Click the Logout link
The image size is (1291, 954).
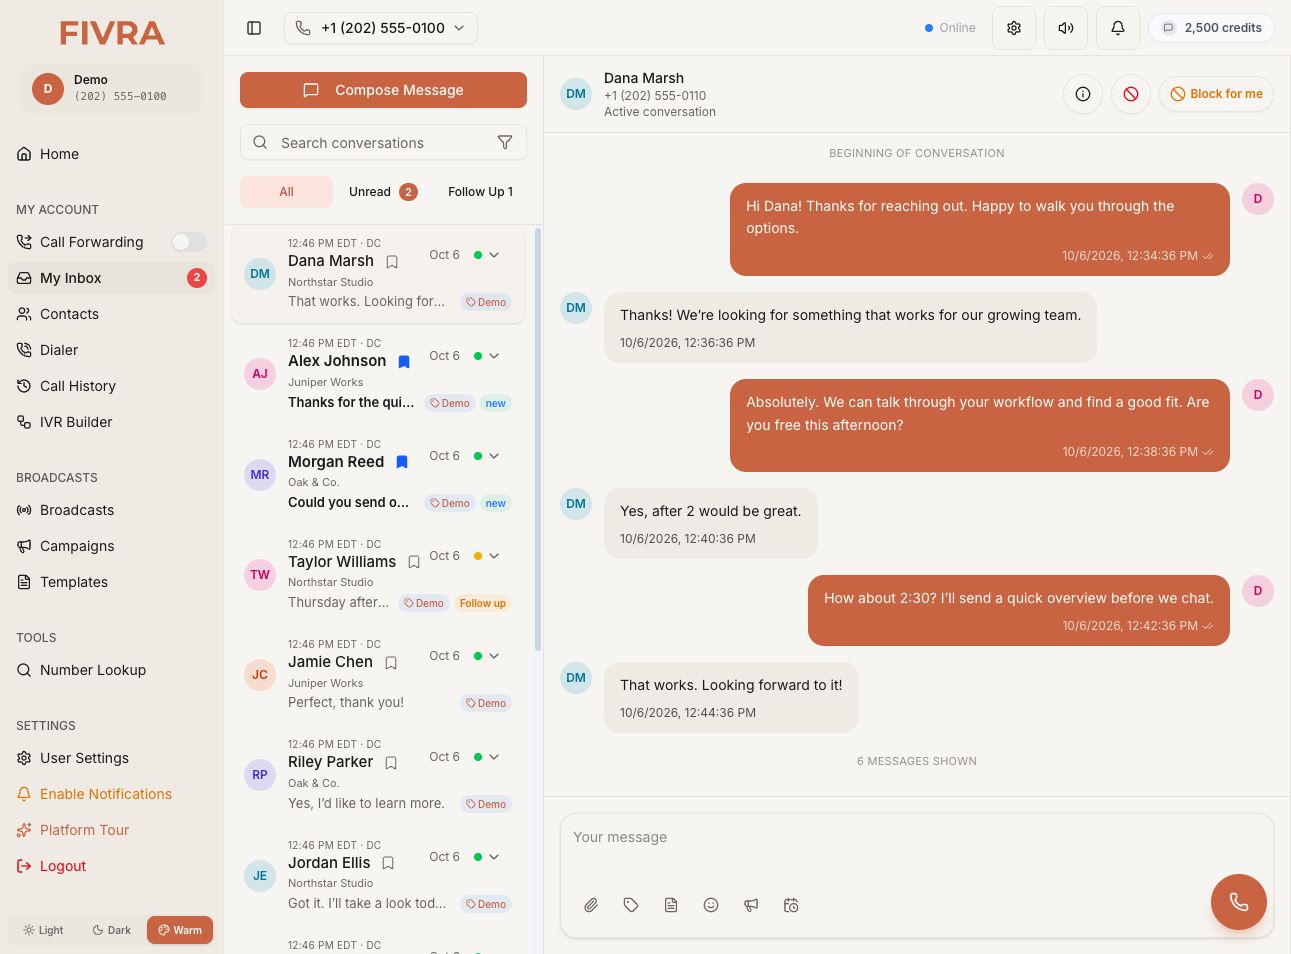point(112,866)
